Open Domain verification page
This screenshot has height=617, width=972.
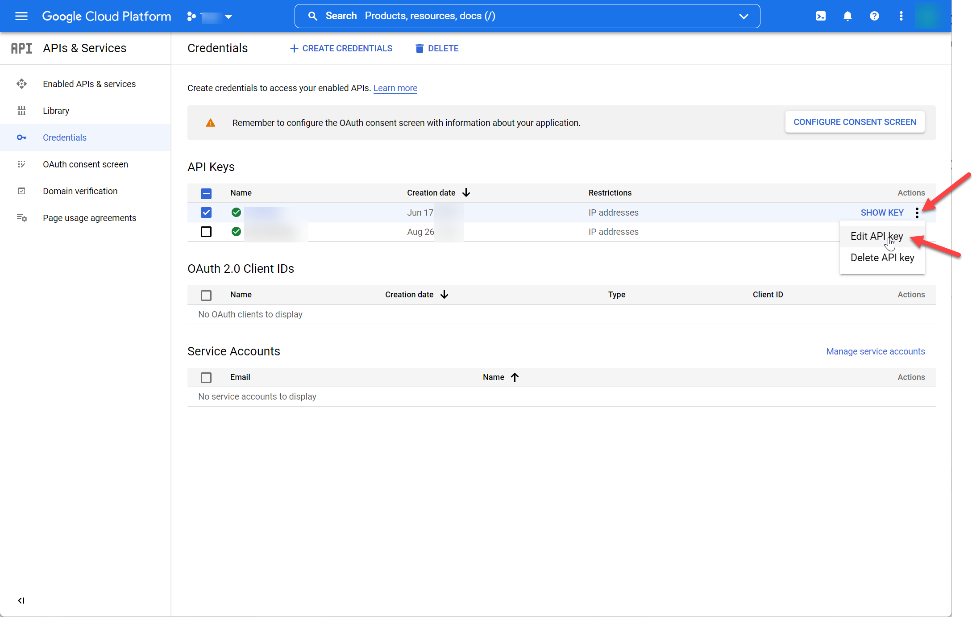80,191
